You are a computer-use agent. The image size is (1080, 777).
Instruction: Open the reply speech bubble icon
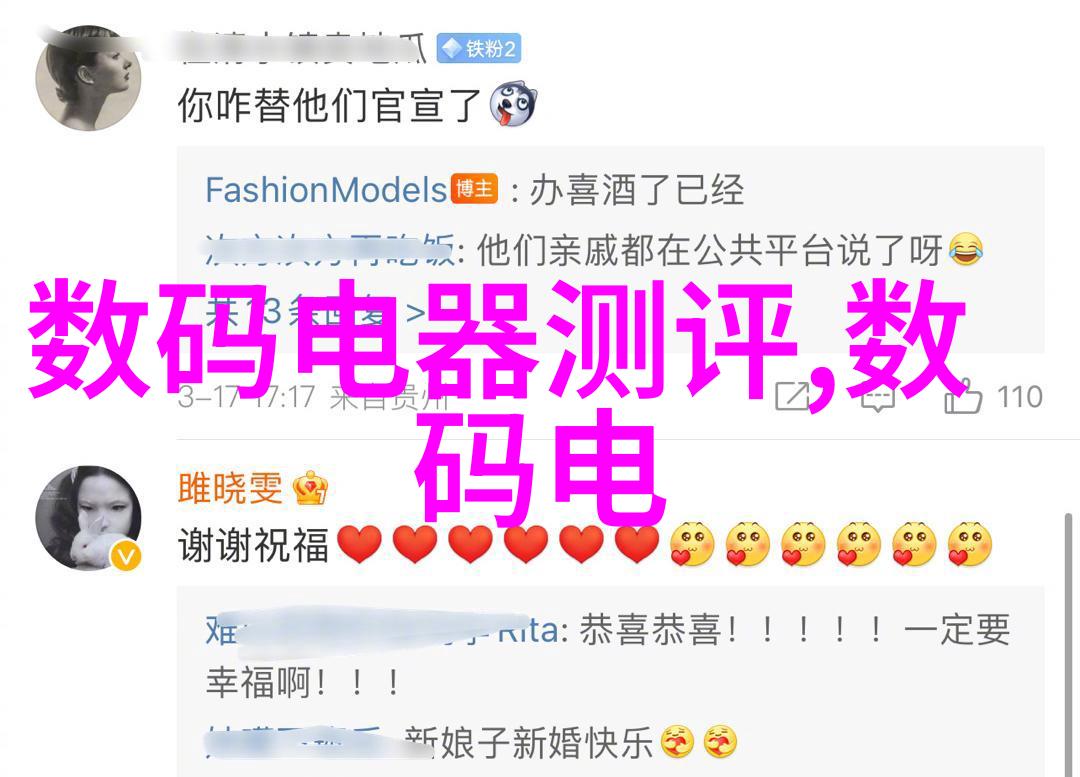[x=877, y=397]
